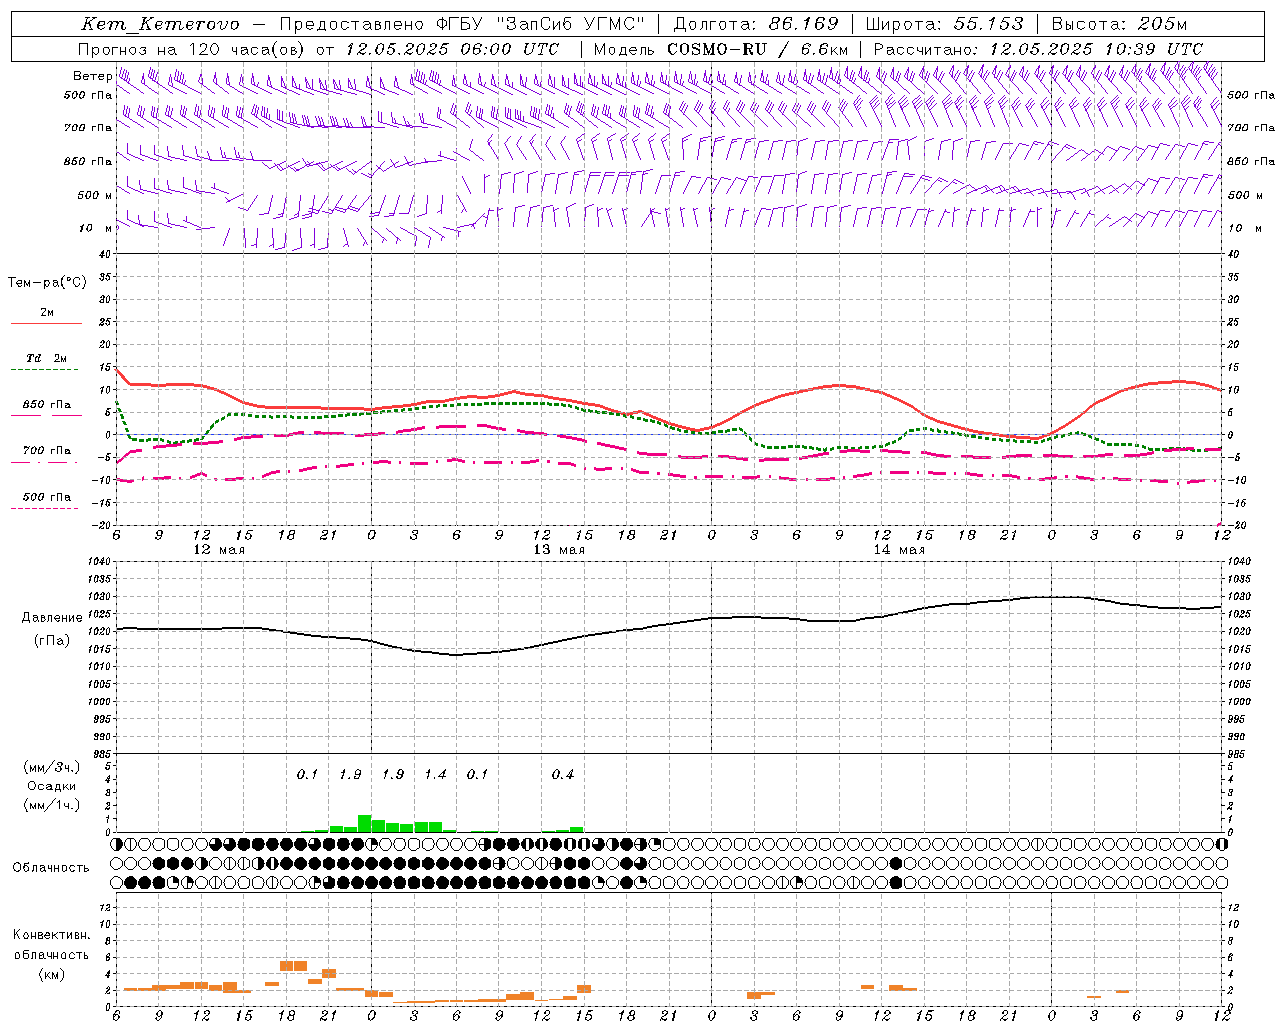Click the 'Осадки' precipitation label
This screenshot has width=1280, height=1024.
point(51,786)
